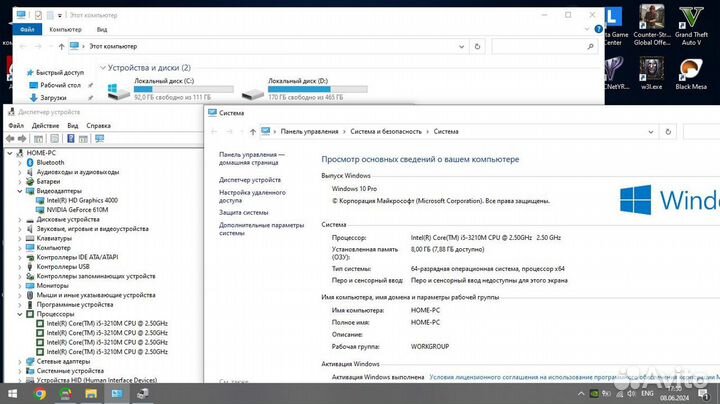The image size is (720, 404).
Task: Open the Файл menu in Device Manager
Action: [16, 125]
